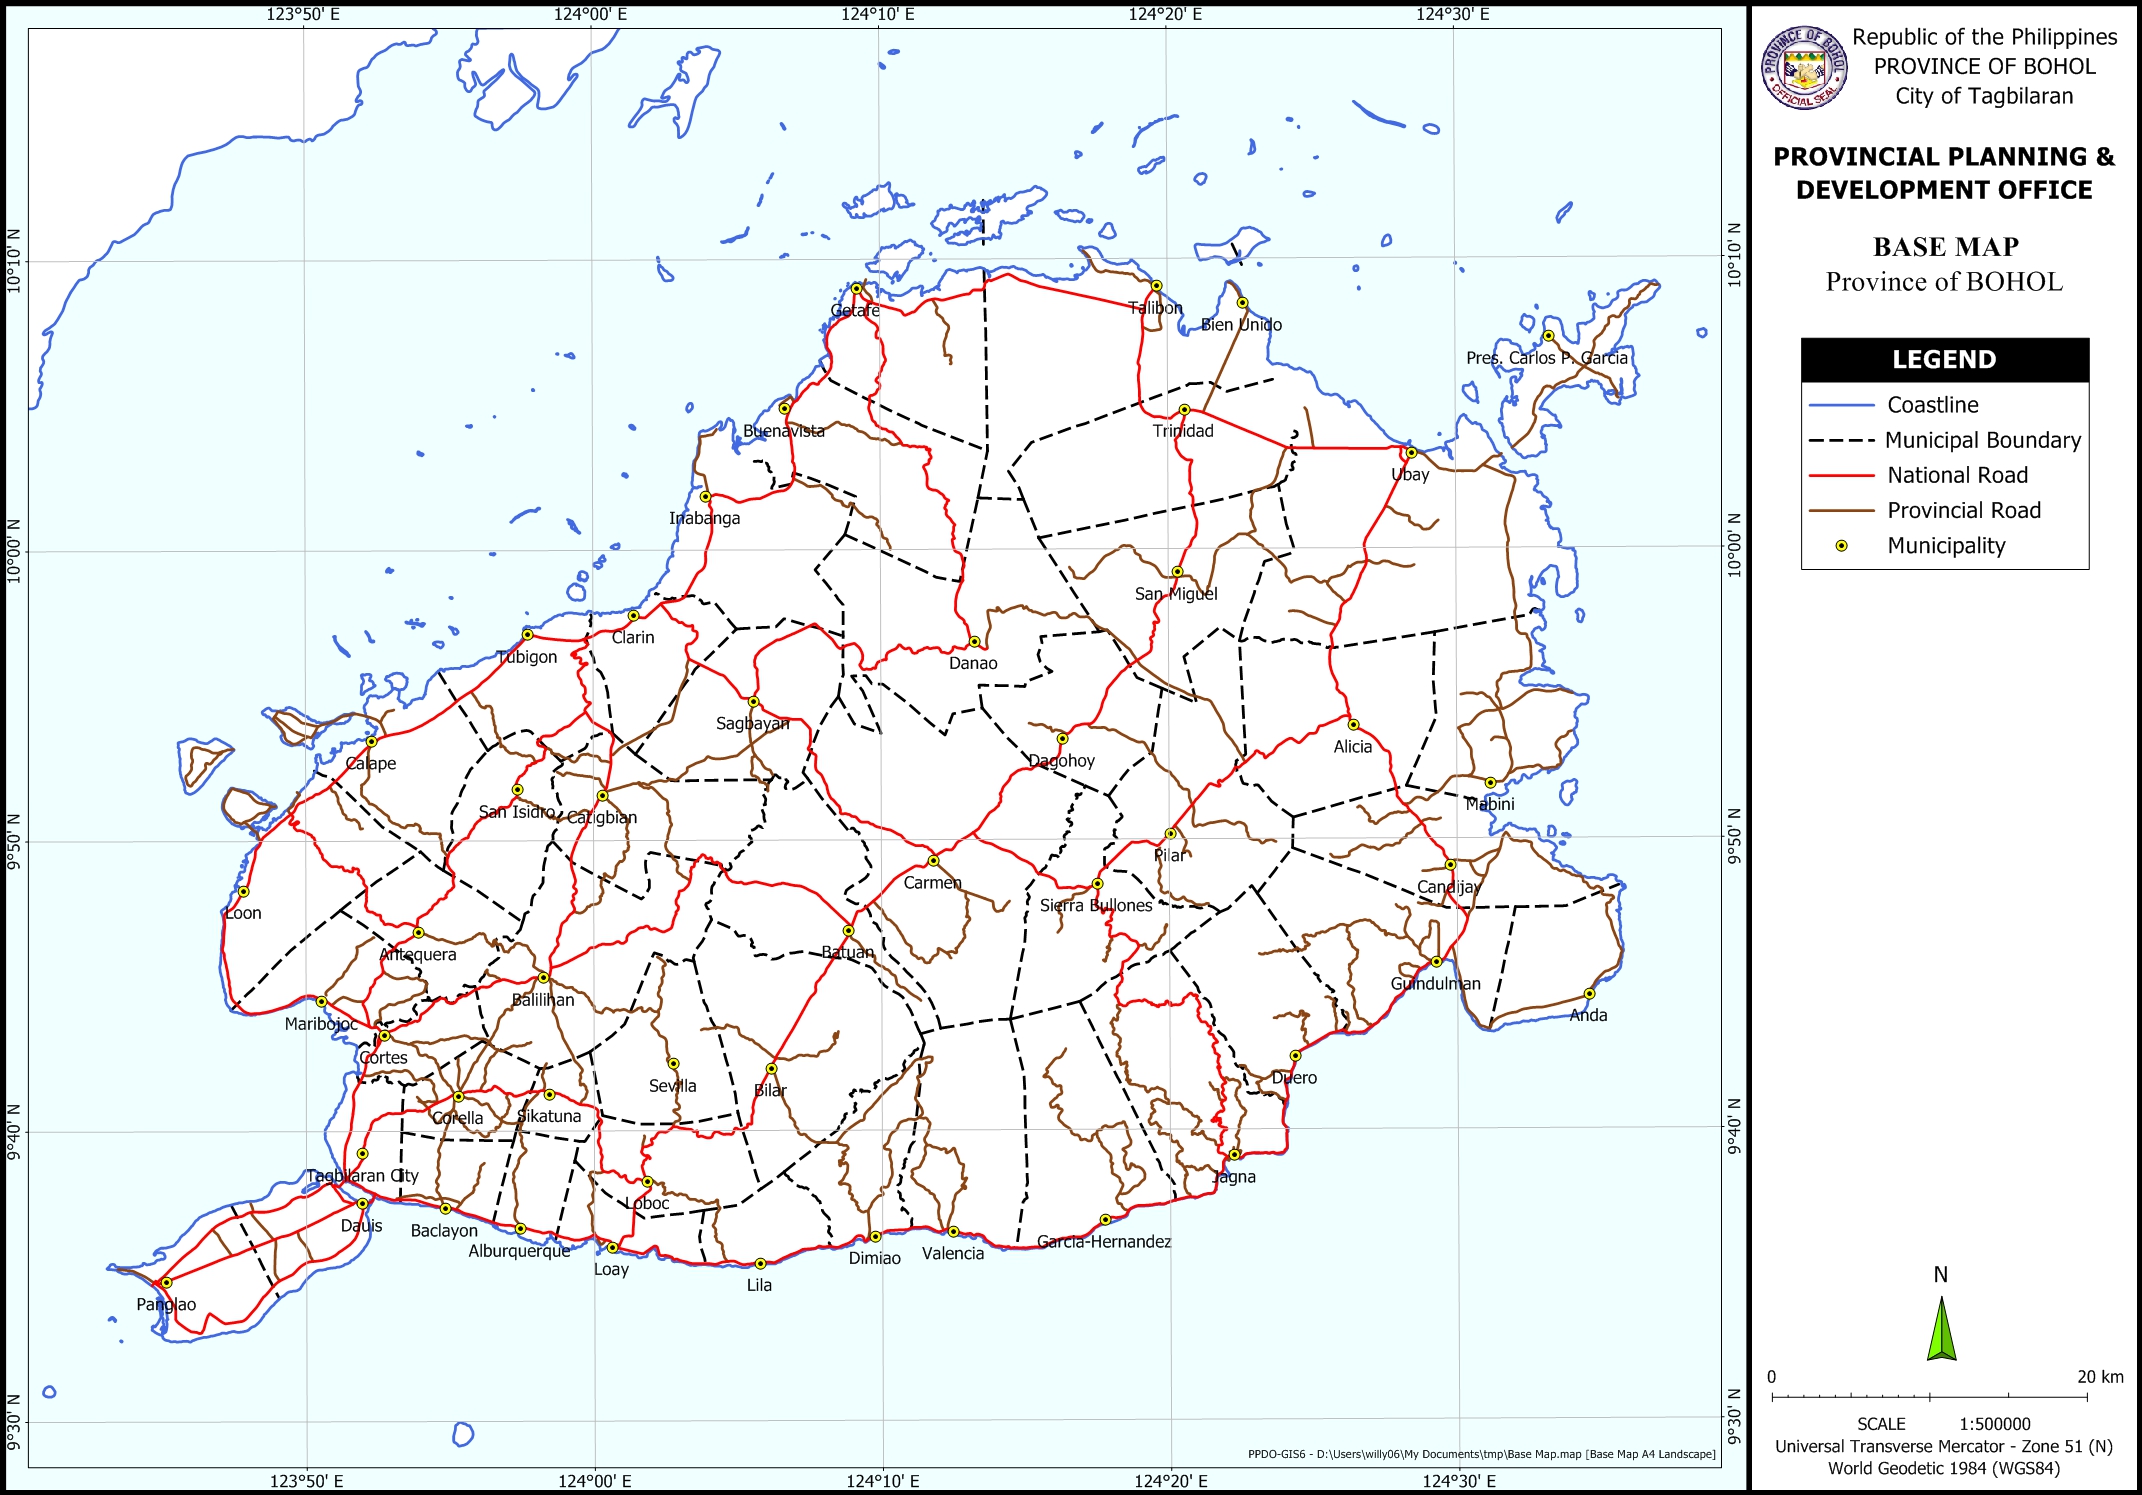Viewport: 2142px width, 1495px height.
Task: Click the Guindulman town label
Action: (x=1435, y=984)
